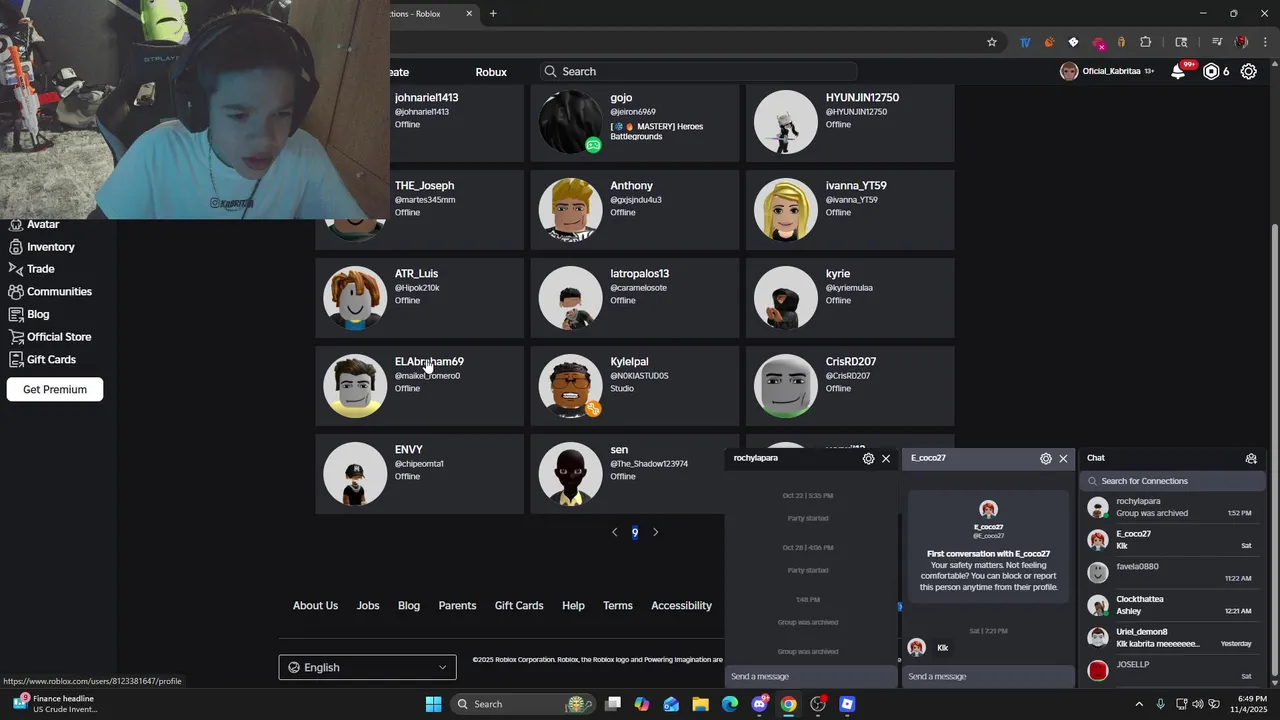
Task: Open ivanna_YT59's avatar thumbnail
Action: 786,210
